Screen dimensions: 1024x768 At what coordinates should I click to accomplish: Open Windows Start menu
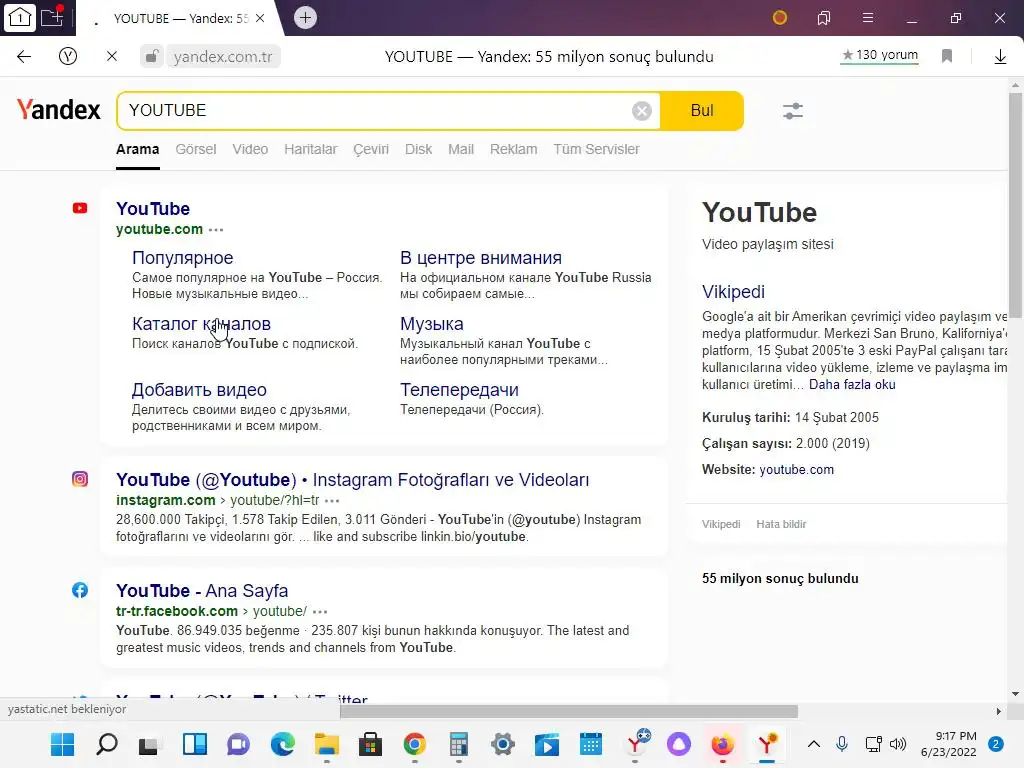coord(63,744)
